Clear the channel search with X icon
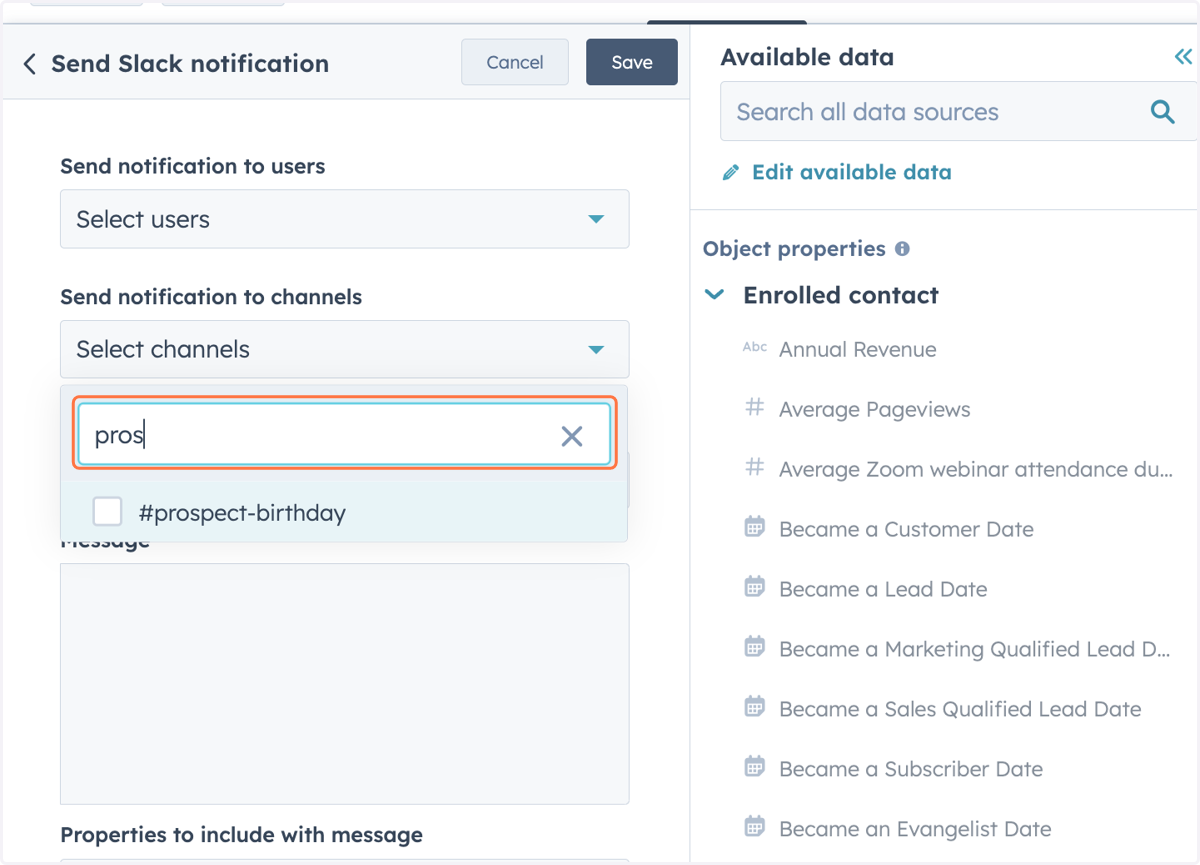Viewport: 1200px width, 865px height. coord(572,436)
